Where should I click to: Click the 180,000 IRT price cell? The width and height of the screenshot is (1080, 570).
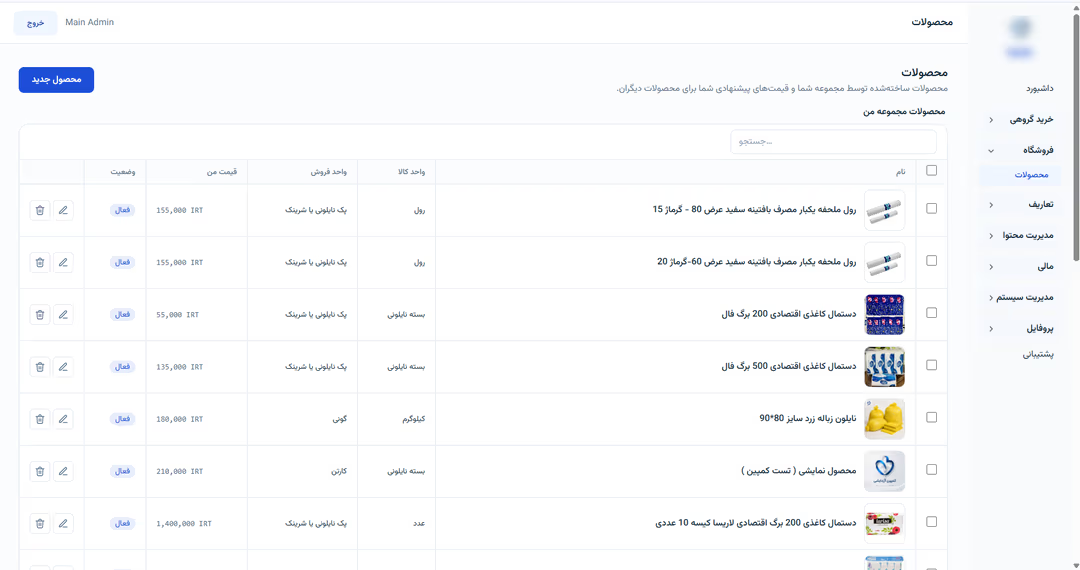180,419
